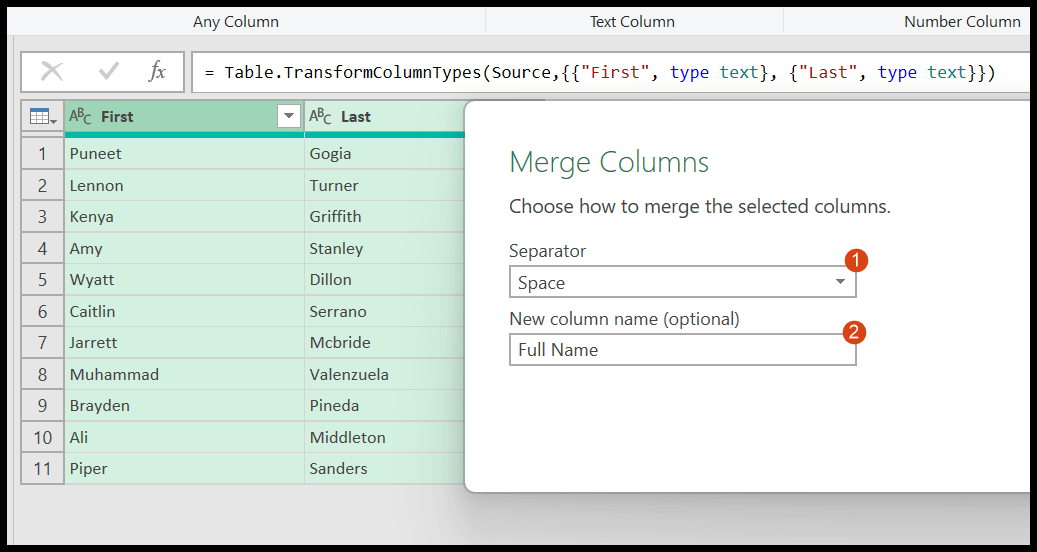1037x552 pixels.
Task: Click the Separator label in the dialog
Action: pos(548,251)
